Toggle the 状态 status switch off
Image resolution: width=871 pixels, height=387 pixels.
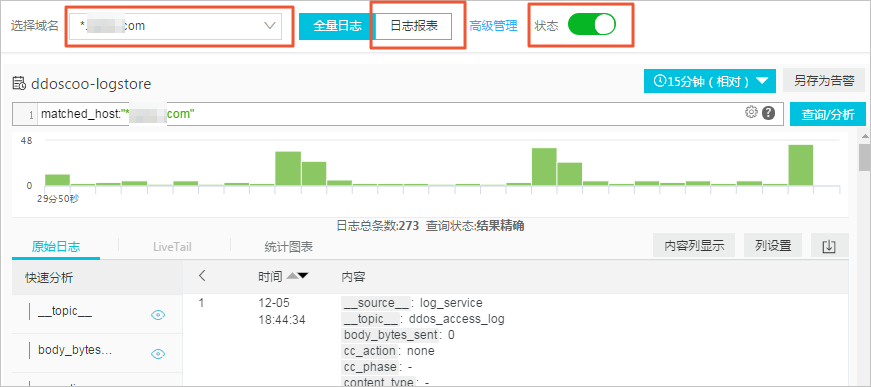click(592, 25)
